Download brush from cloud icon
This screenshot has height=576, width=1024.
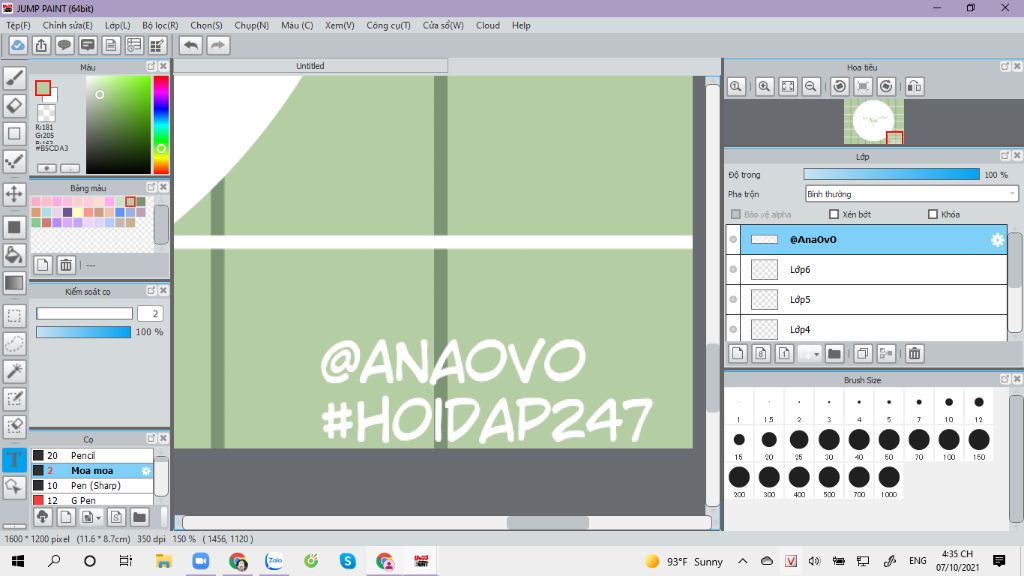[42, 517]
